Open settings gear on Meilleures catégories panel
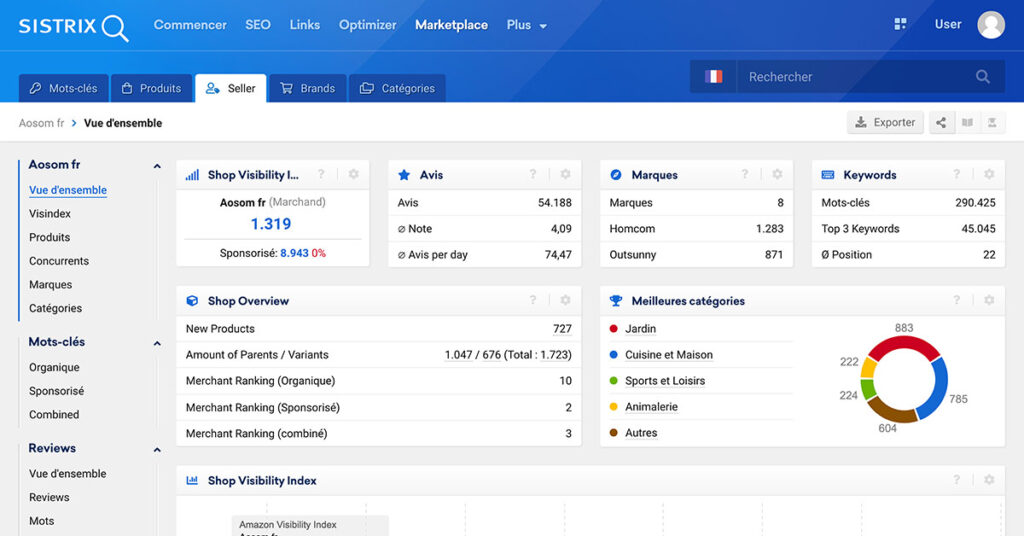 click(989, 301)
